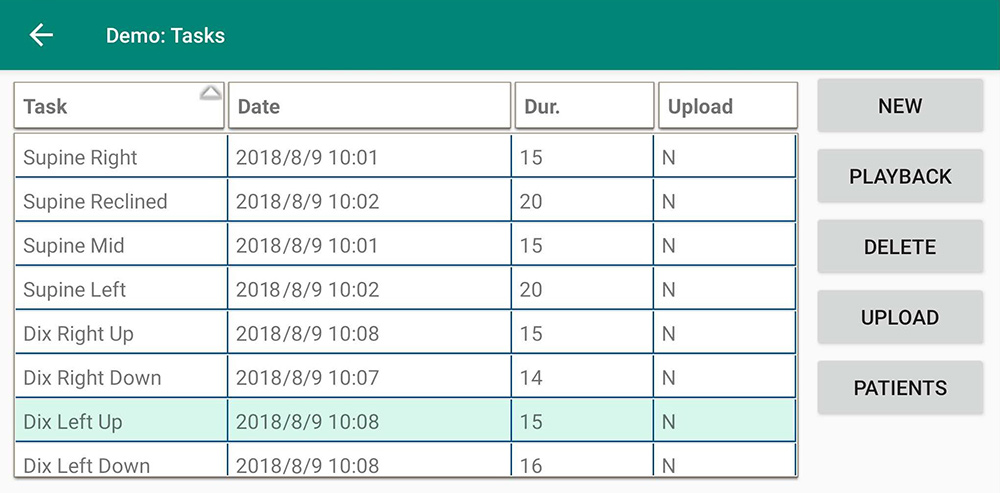Sort table by the Task column header
This screenshot has width=1000, height=493.
pyautogui.click(x=110, y=106)
